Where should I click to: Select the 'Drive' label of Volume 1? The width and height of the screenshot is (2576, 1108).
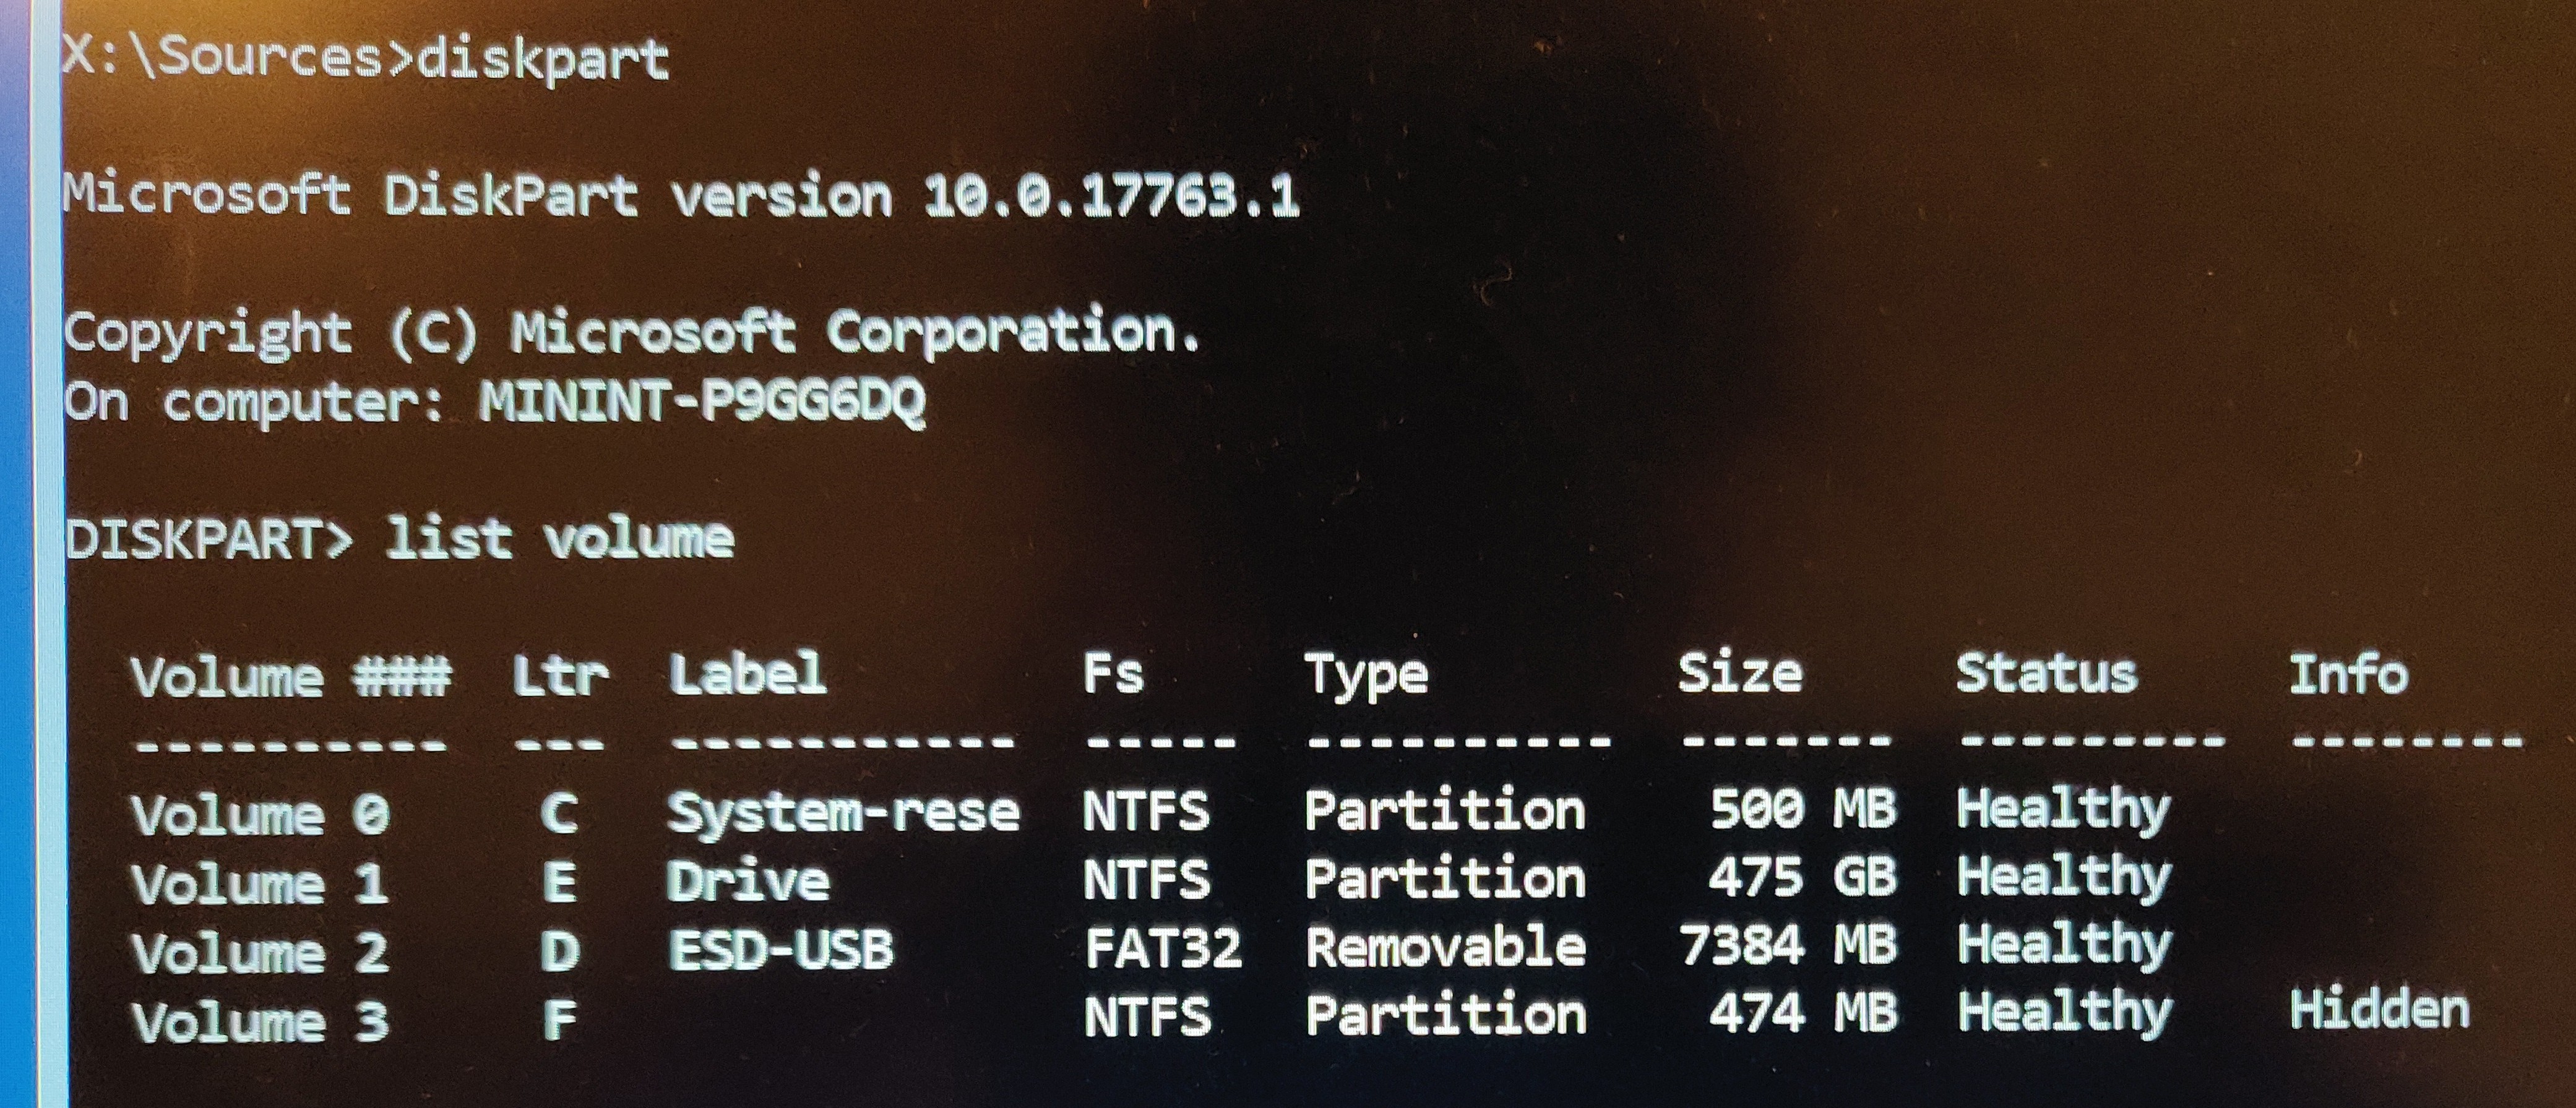[x=748, y=881]
